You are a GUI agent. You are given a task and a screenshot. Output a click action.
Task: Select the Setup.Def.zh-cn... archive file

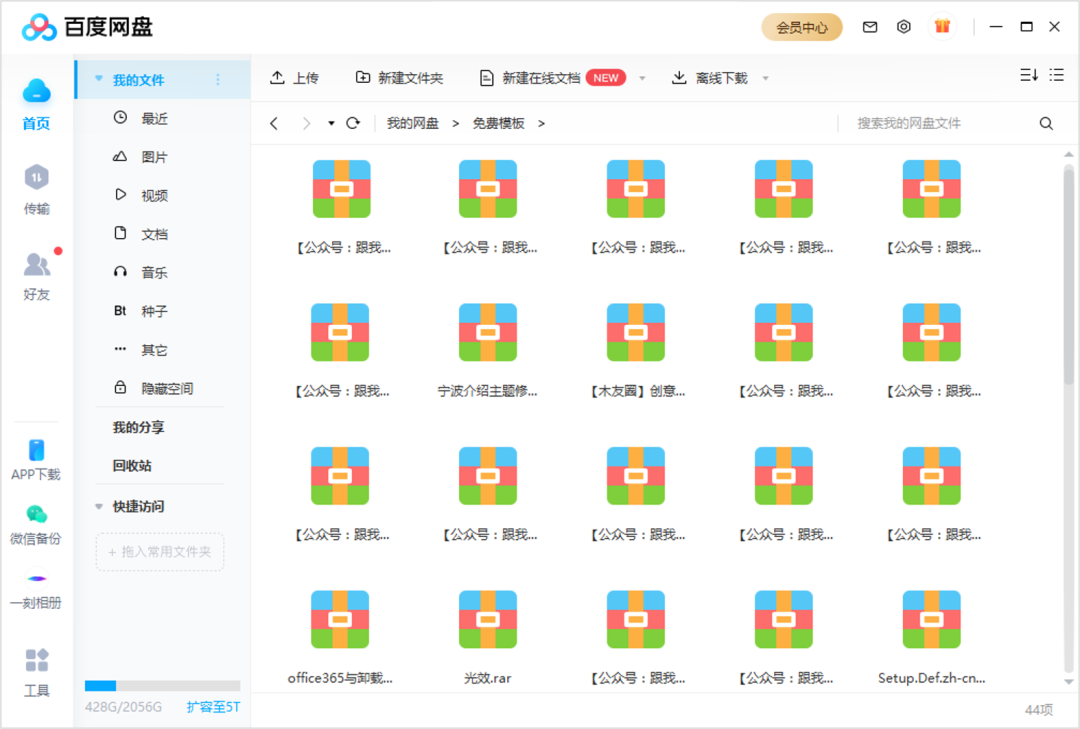[931, 637]
